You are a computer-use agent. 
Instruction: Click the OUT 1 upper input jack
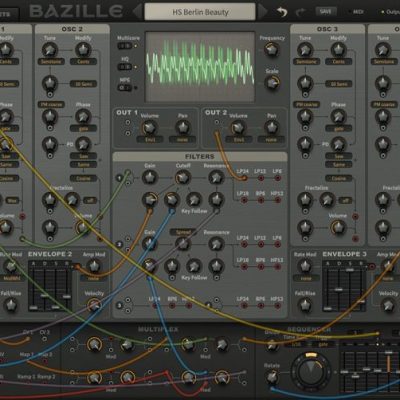click(x=128, y=123)
